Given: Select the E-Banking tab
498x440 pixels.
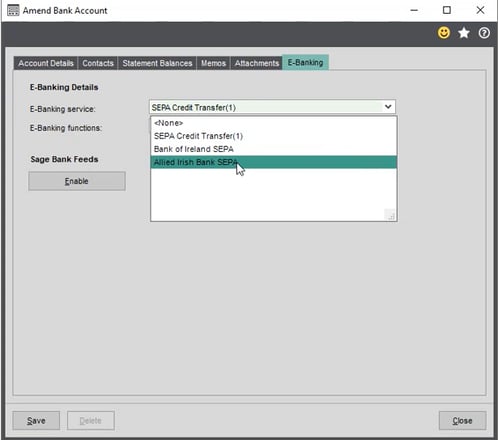Looking at the screenshot, I should click(305, 62).
